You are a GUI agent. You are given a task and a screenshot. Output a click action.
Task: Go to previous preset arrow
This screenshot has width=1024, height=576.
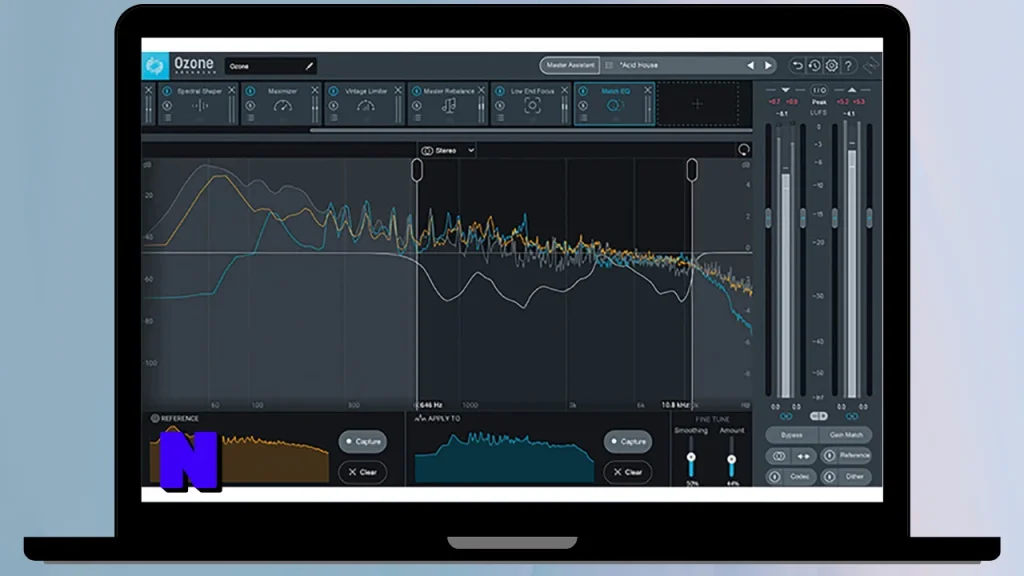[750, 65]
